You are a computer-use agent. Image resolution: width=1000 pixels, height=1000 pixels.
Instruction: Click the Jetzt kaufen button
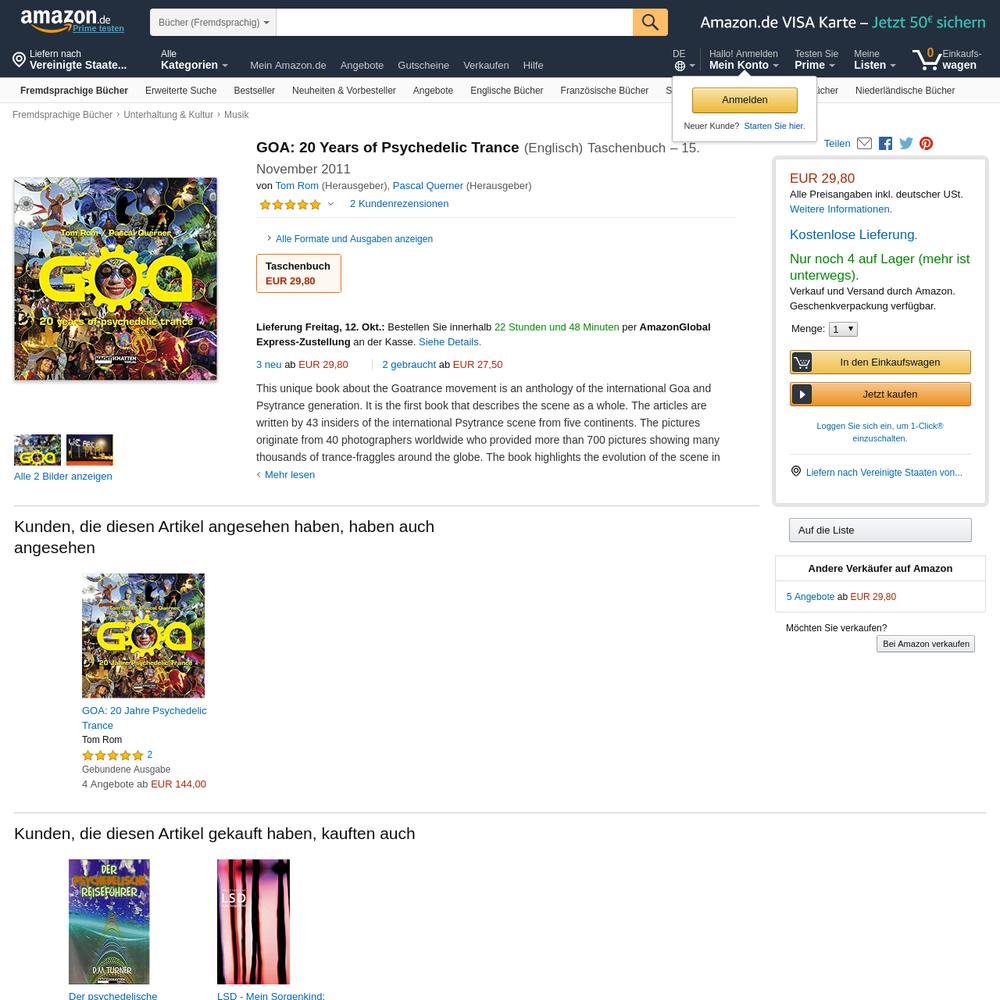[x=880, y=394]
